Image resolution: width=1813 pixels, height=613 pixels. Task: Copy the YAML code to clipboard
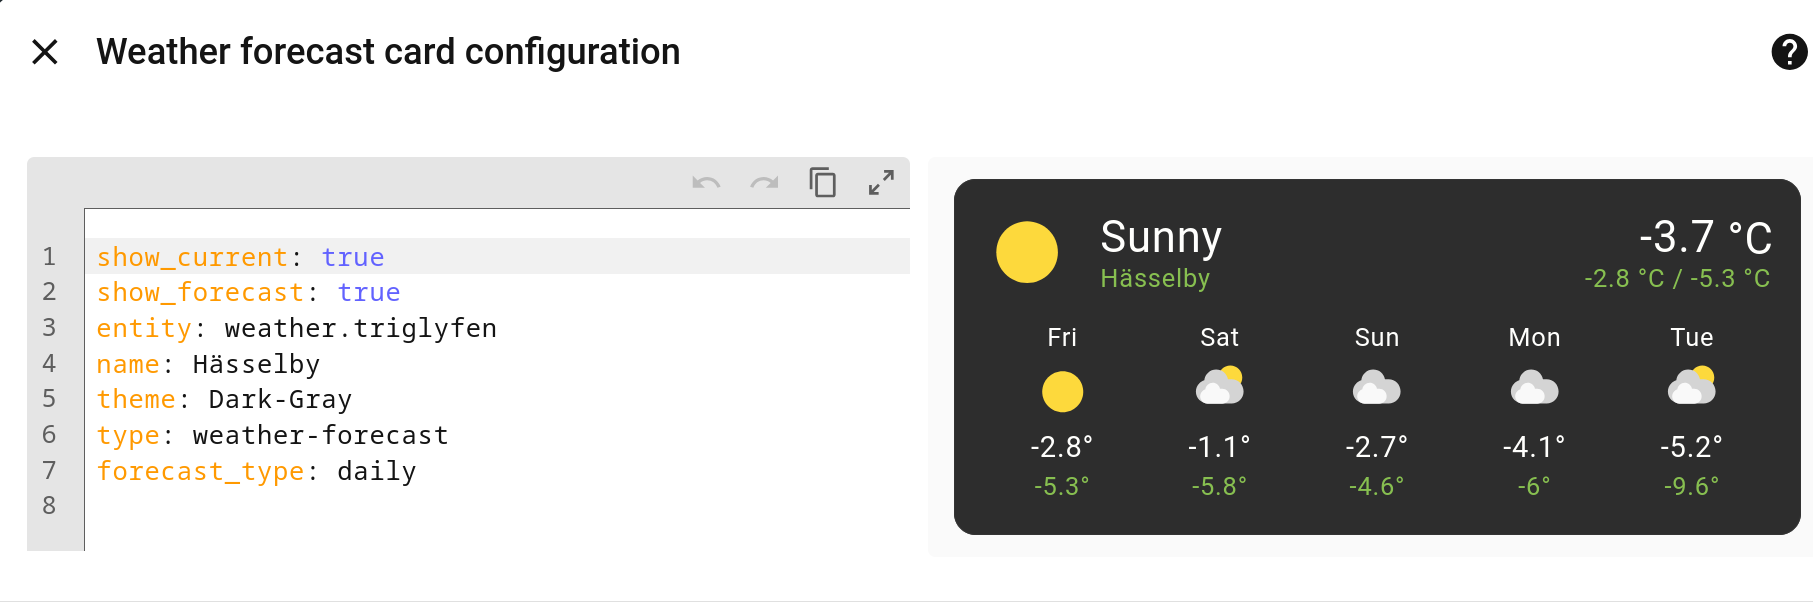tap(822, 183)
